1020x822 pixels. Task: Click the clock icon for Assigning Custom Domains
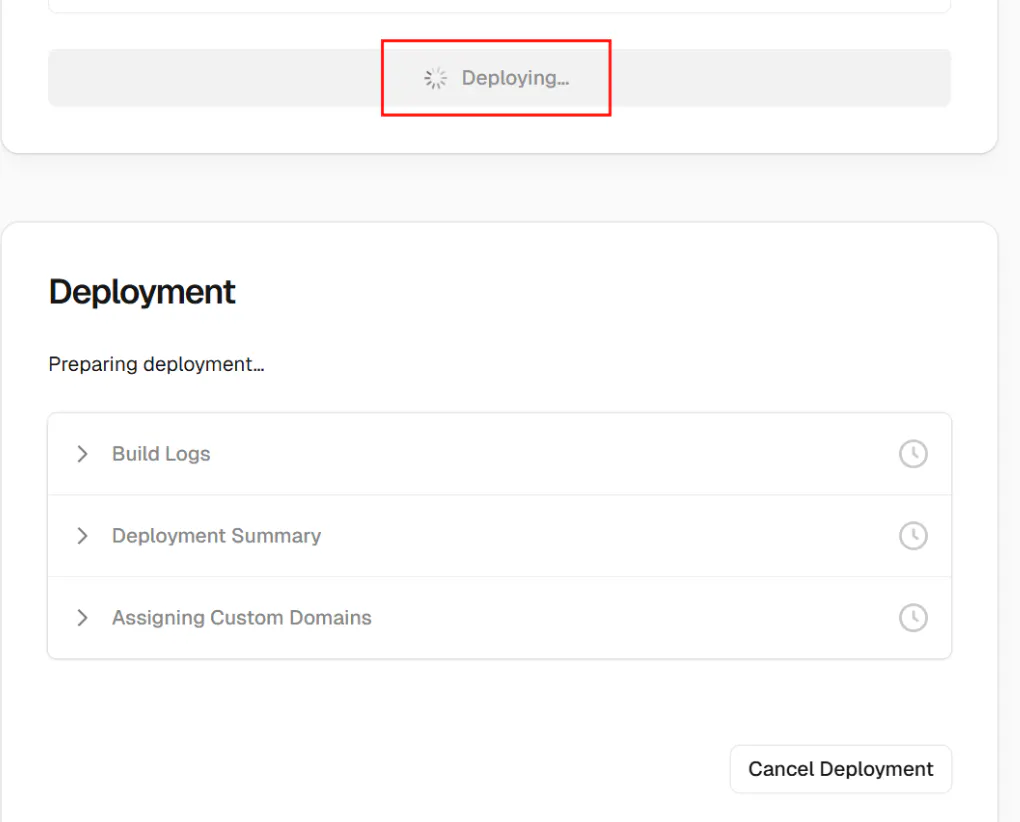pos(913,618)
